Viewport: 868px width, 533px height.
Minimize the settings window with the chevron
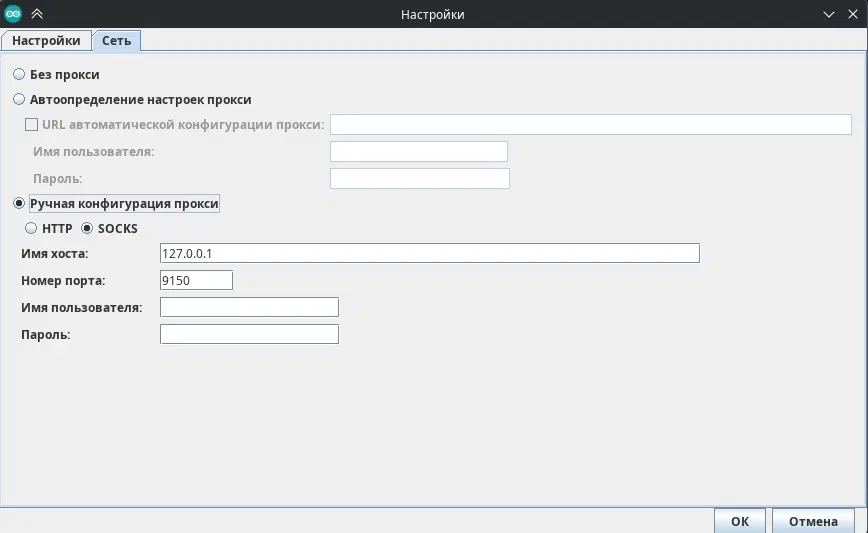[x=829, y=14]
